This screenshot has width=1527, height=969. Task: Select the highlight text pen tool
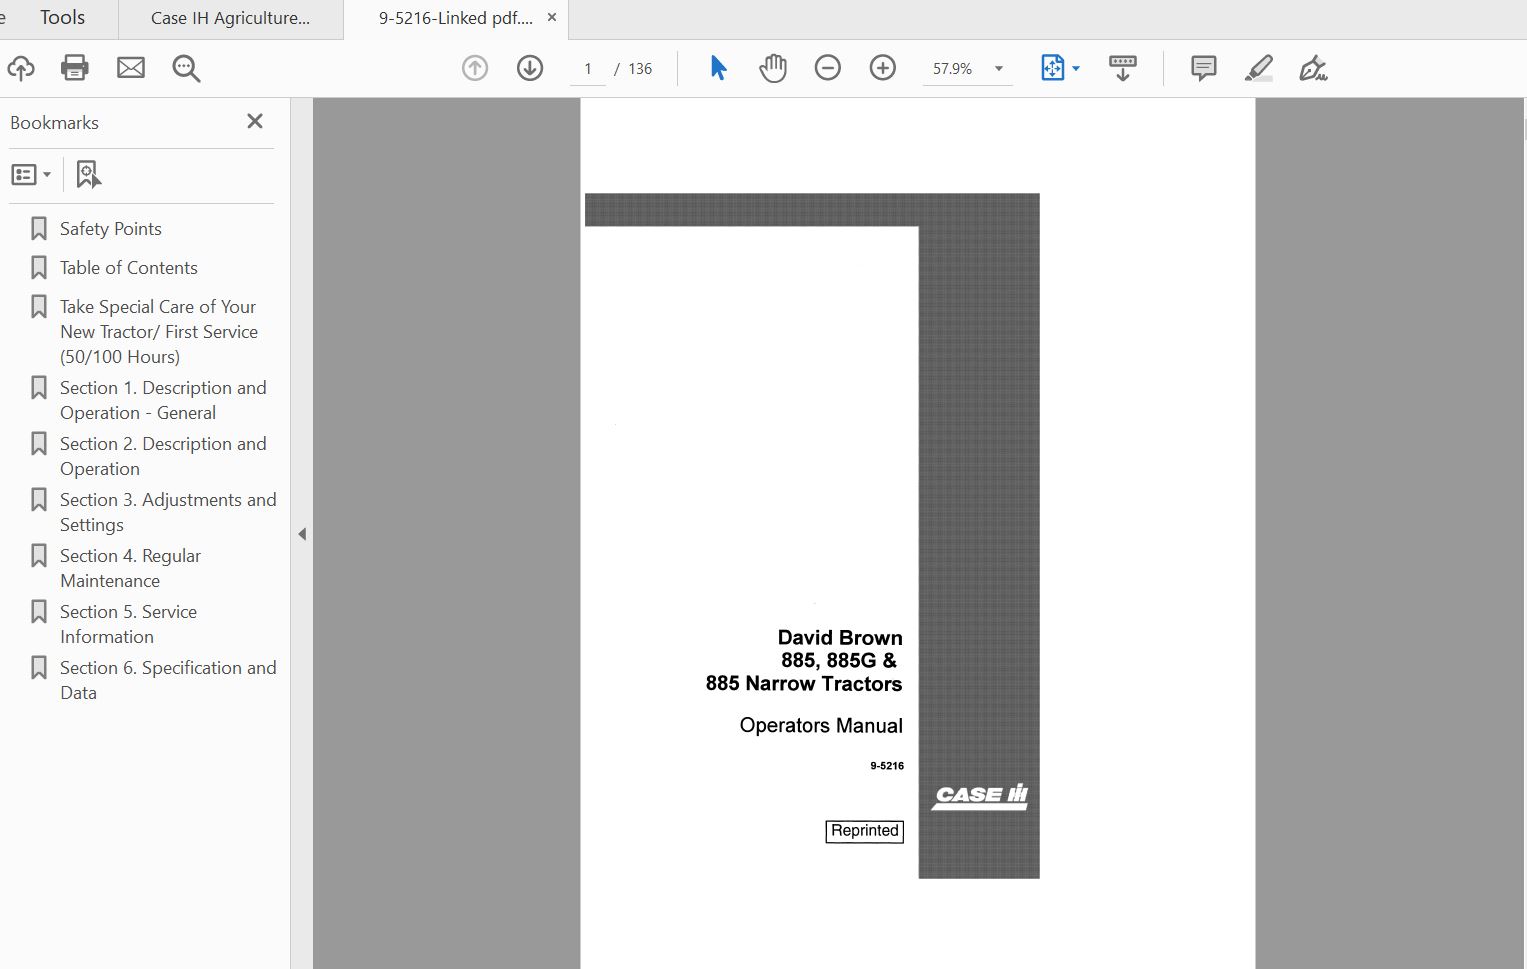point(1259,68)
